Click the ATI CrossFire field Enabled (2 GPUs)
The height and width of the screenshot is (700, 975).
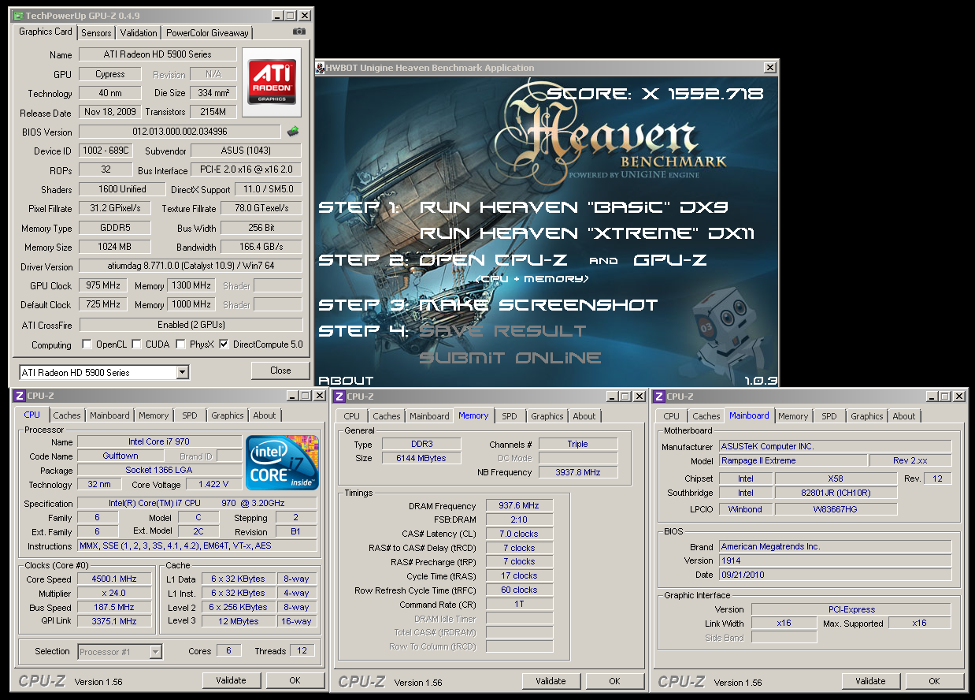191,325
